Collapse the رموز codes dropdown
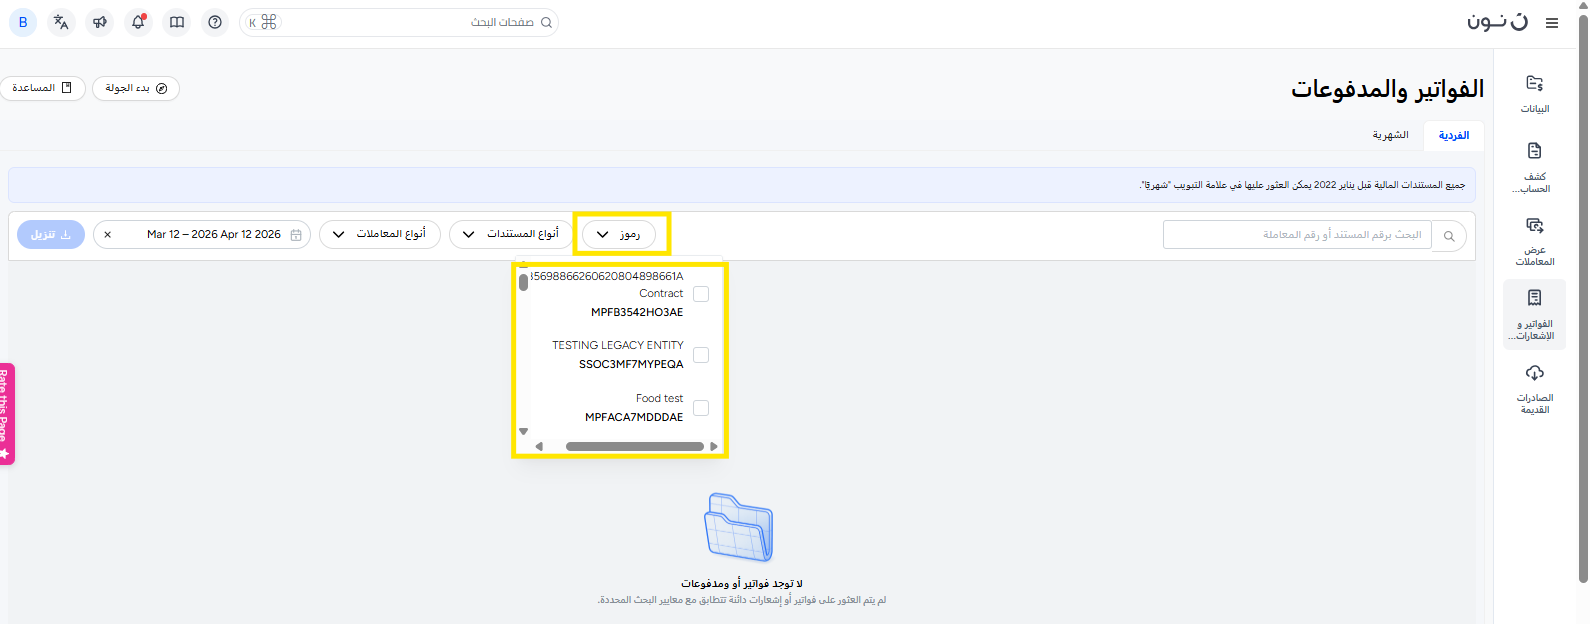Image resolution: width=1590 pixels, height=624 pixels. tap(618, 234)
